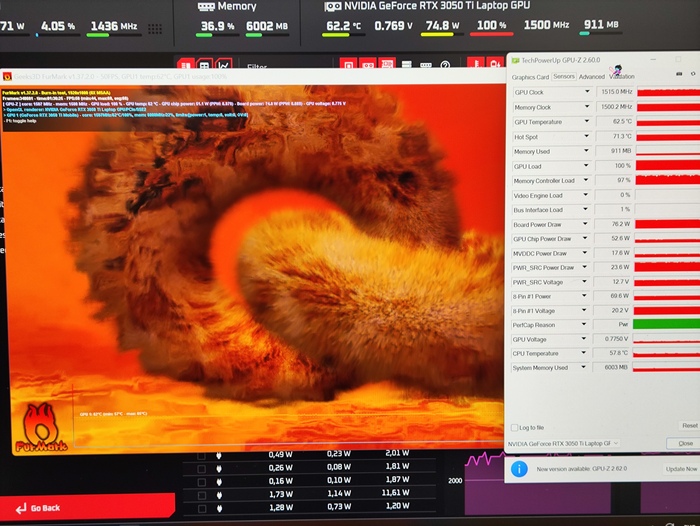Image resolution: width=700 pixels, height=526 pixels.
Task: Click the 11,61 W value in the table
Action: click(x=396, y=493)
